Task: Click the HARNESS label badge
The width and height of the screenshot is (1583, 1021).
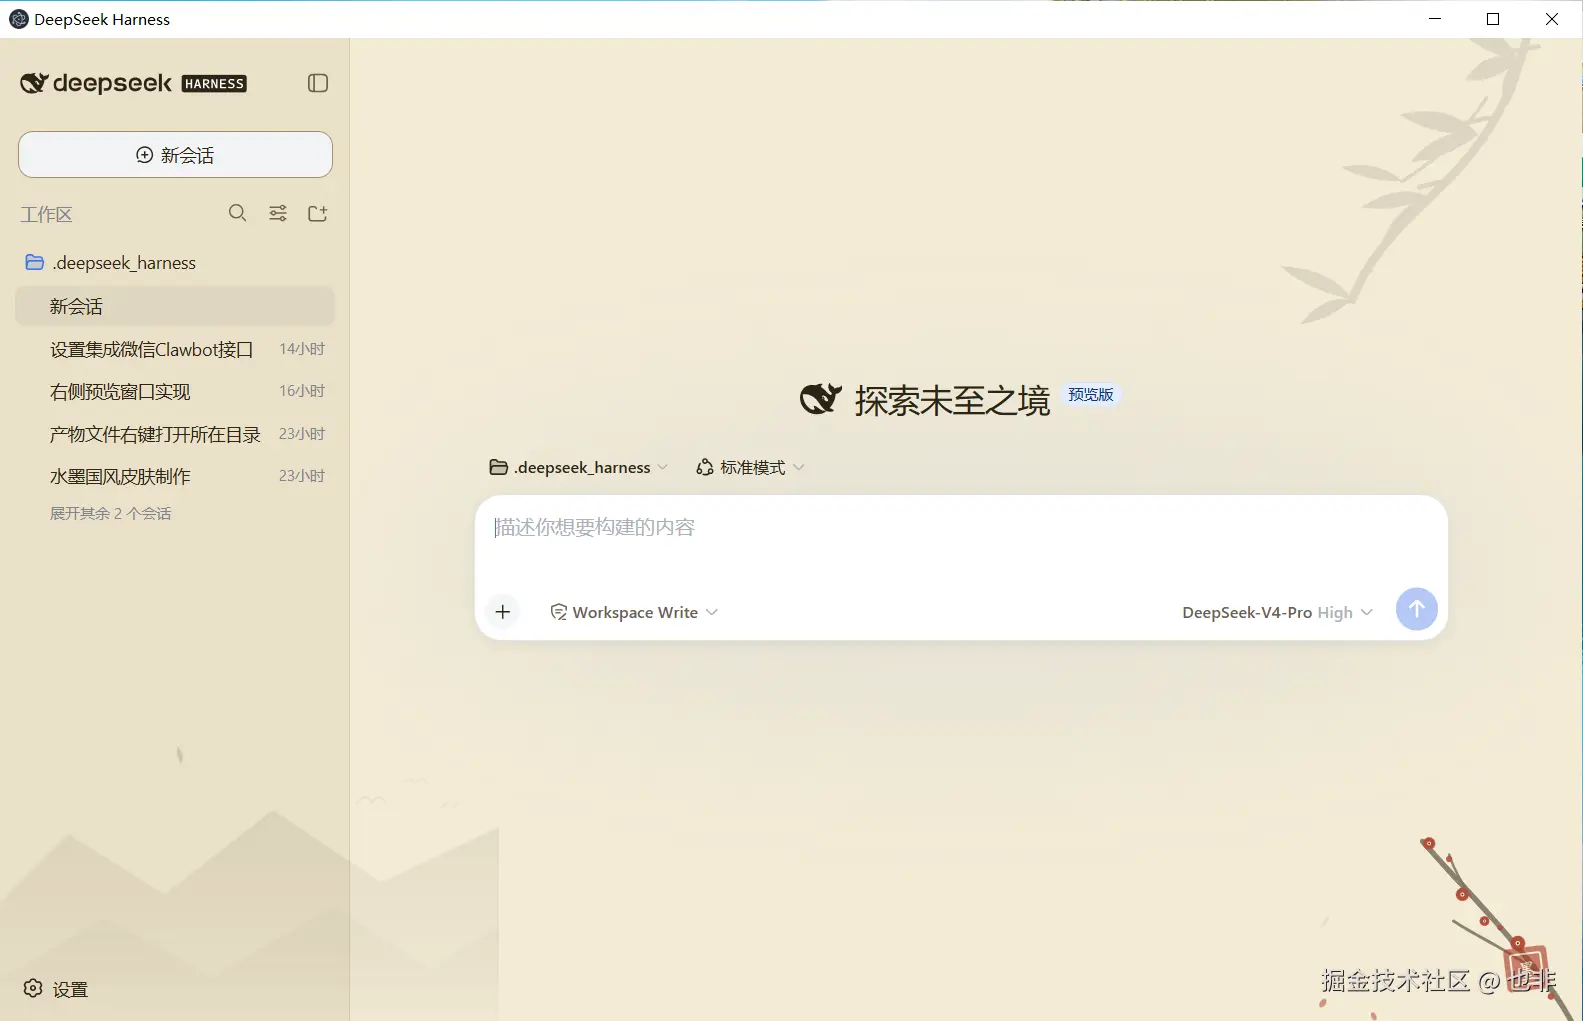Action: (x=214, y=84)
